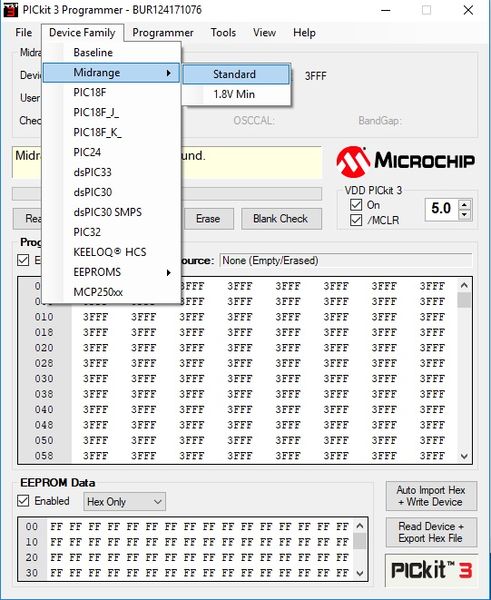Select KEELOQ HCS device family

111,252
